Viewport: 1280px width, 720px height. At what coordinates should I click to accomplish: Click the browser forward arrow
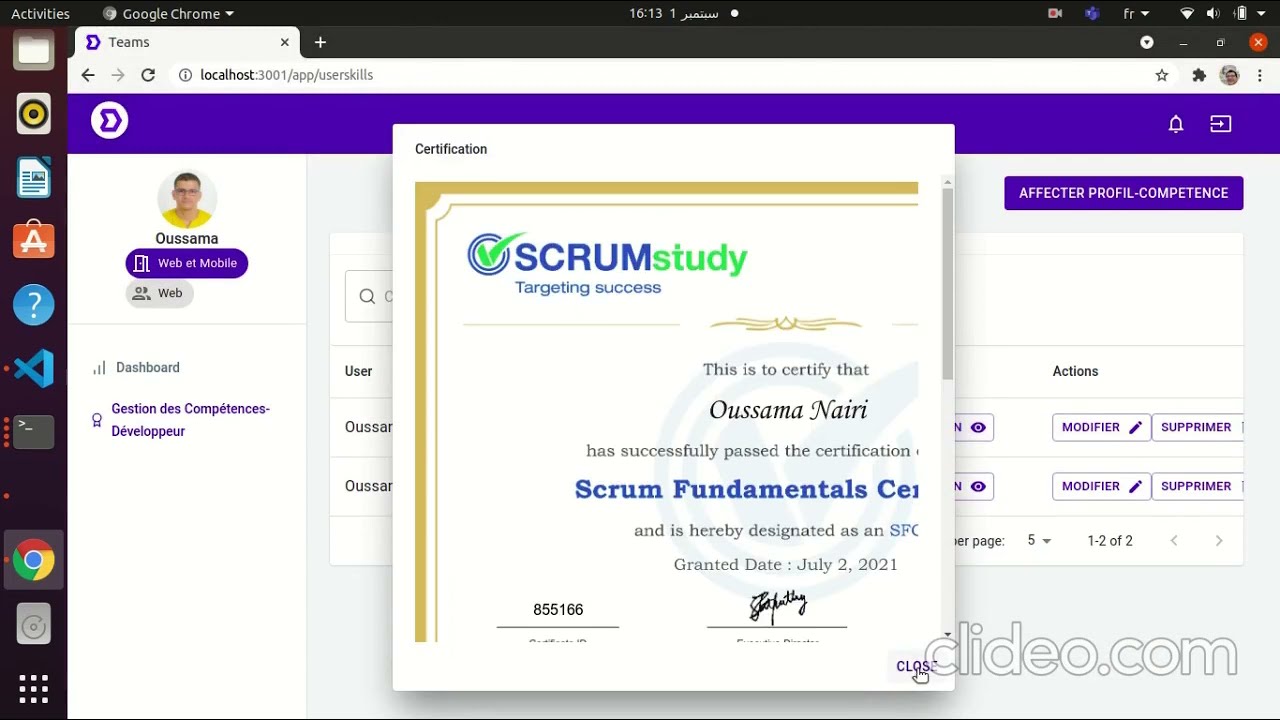click(118, 75)
